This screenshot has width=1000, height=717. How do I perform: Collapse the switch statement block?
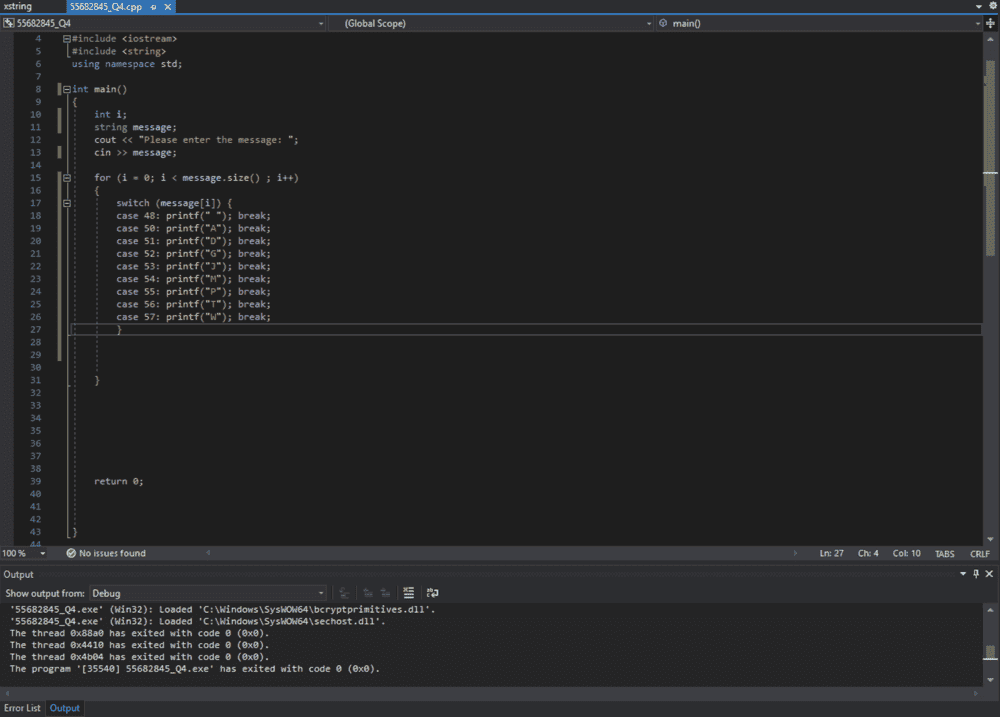tap(66, 203)
